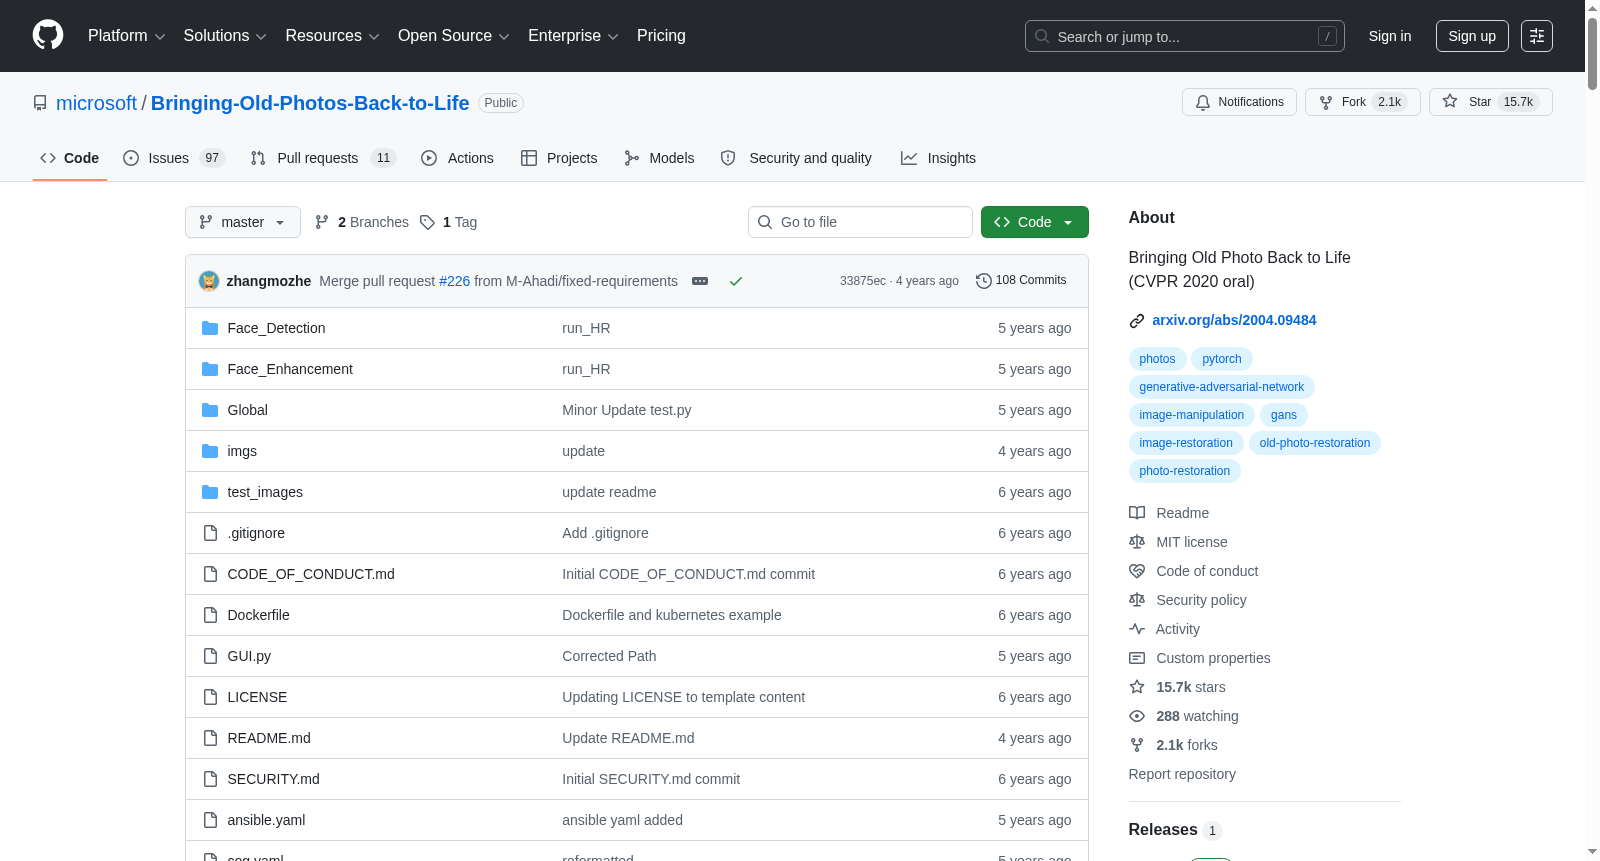
Task: Open the Global folder
Action: pyautogui.click(x=248, y=410)
